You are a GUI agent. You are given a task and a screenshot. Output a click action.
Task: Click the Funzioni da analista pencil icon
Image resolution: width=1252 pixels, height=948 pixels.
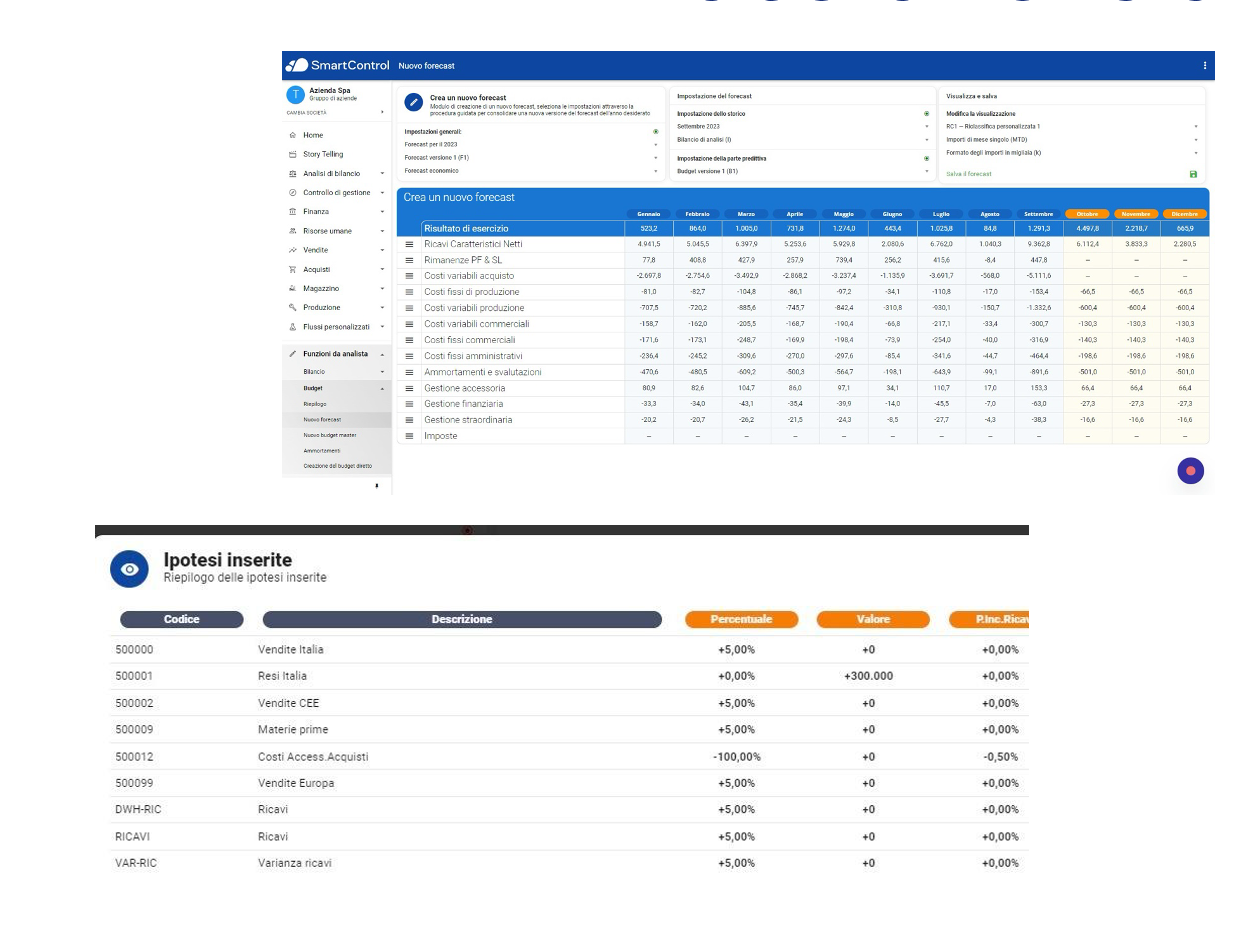[x=292, y=354]
